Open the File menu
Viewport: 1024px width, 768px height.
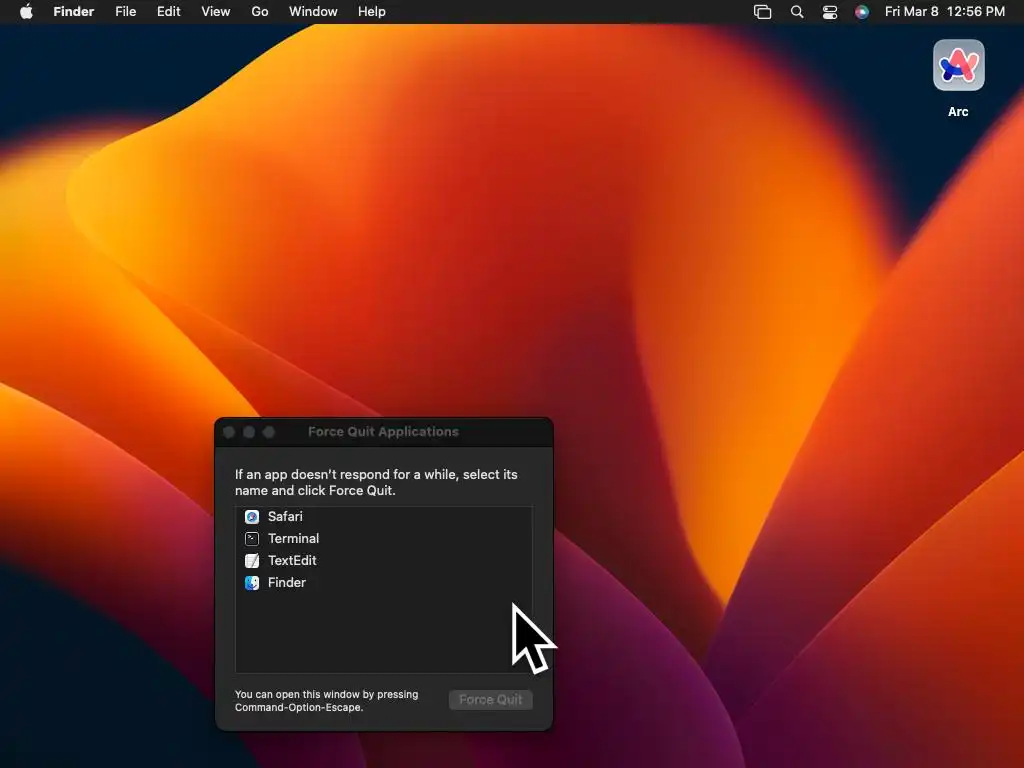(x=125, y=12)
